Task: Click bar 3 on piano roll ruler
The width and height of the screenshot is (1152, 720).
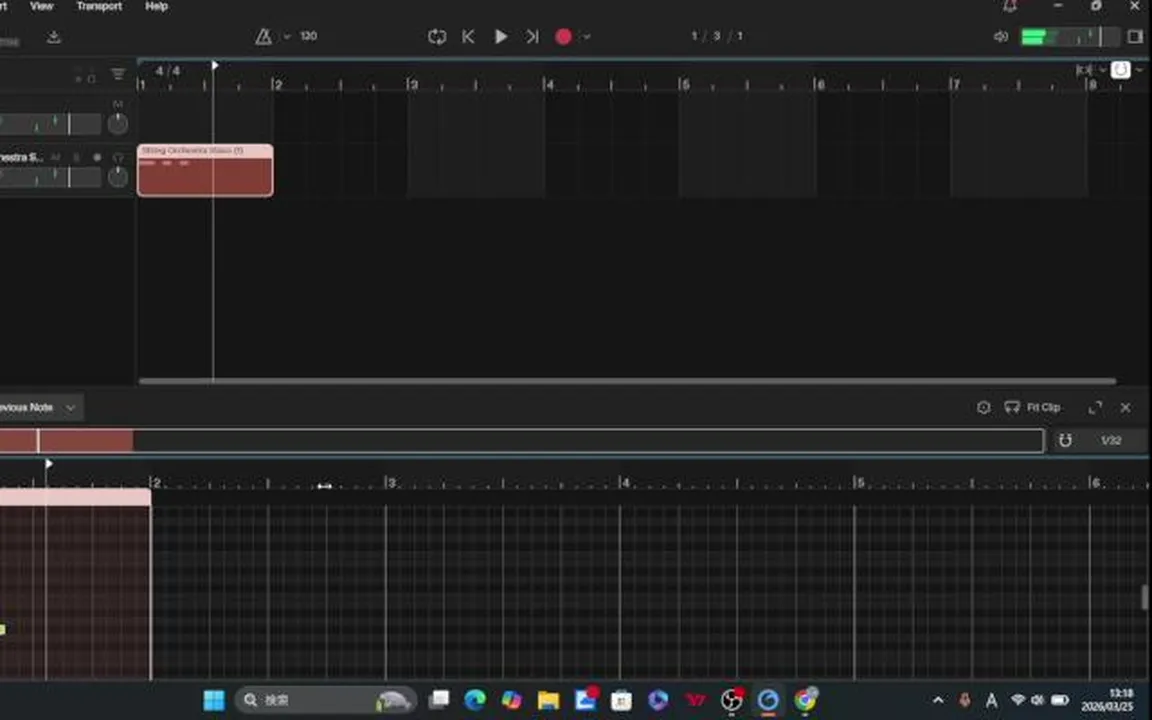Action: [x=390, y=483]
